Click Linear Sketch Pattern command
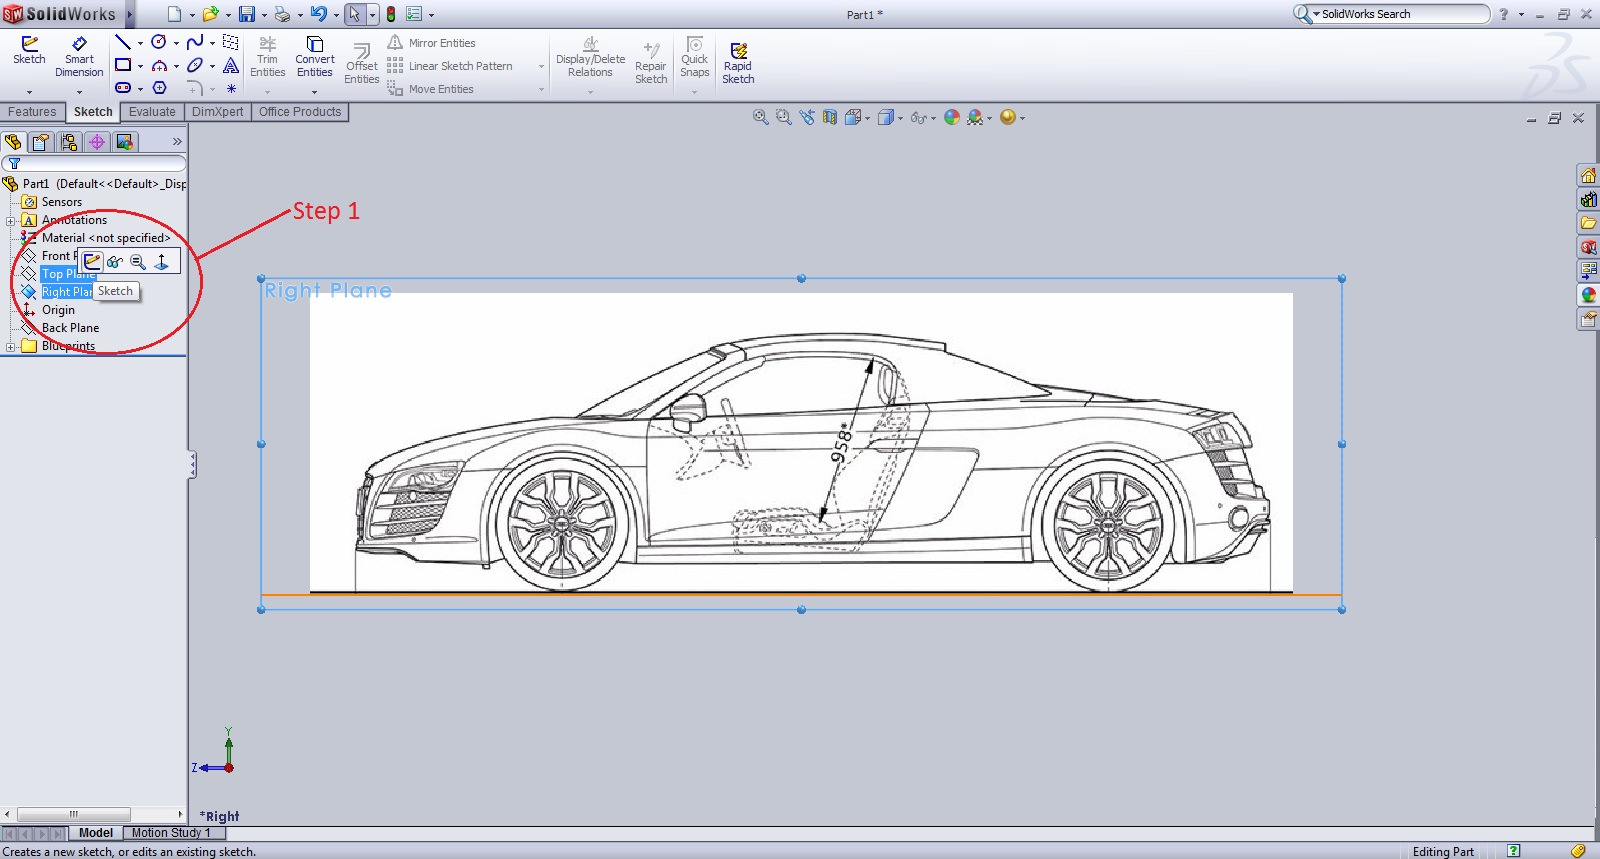1600x859 pixels. [450, 66]
